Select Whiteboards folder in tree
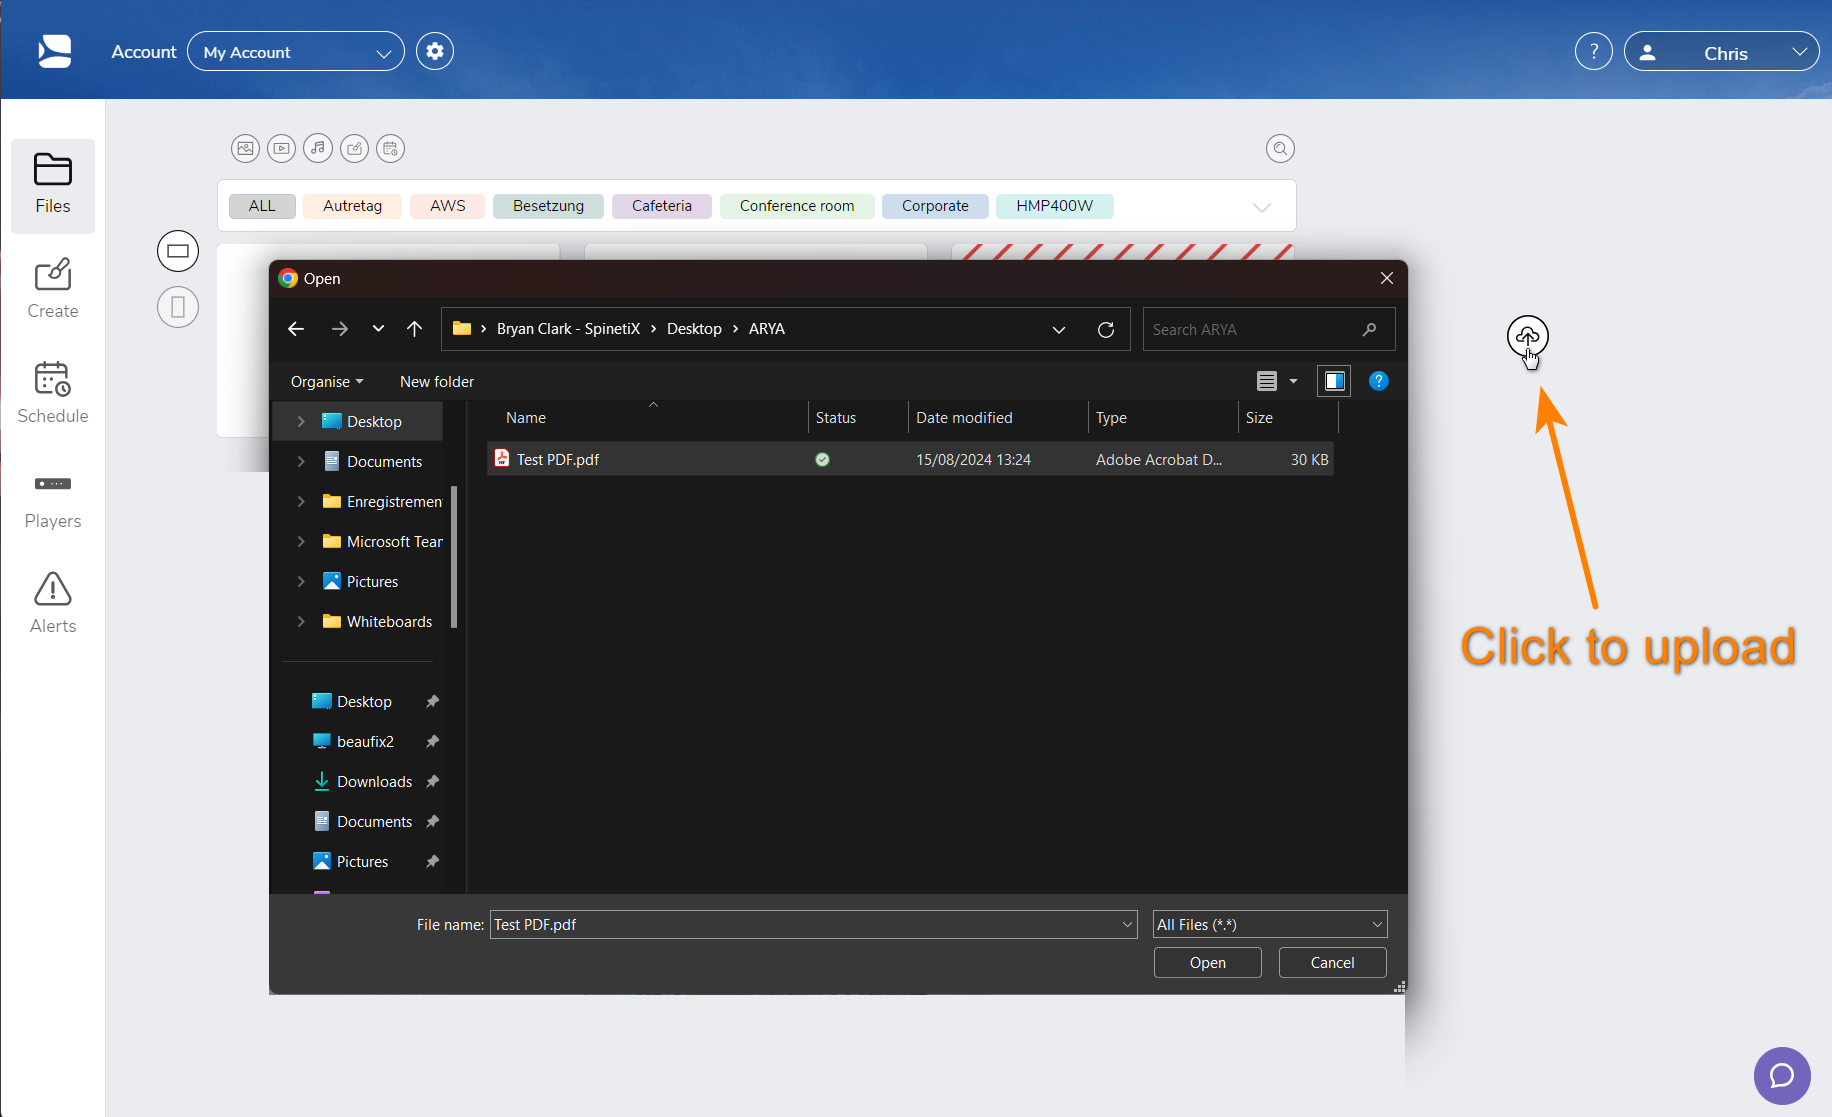1832x1117 pixels. click(x=377, y=622)
